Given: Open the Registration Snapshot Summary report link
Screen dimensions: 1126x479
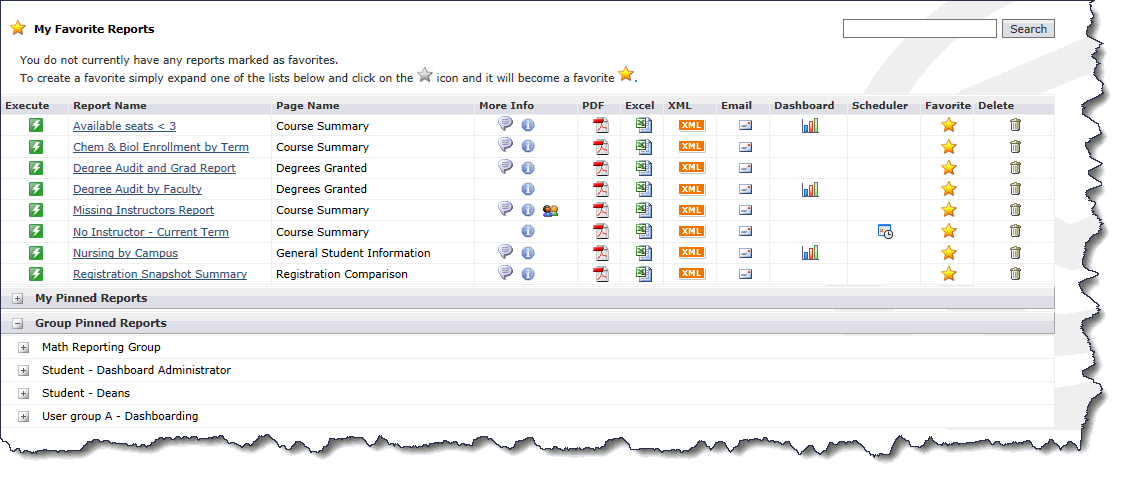Looking at the screenshot, I should pos(160,274).
